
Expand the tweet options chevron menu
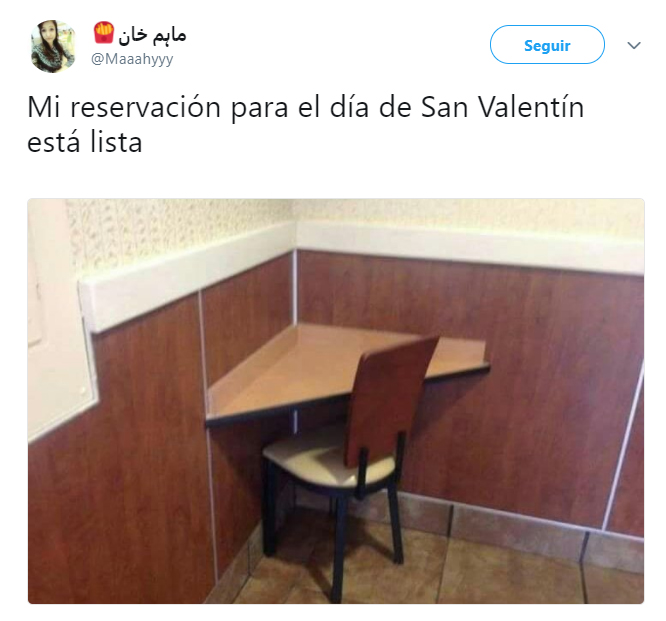[634, 45]
